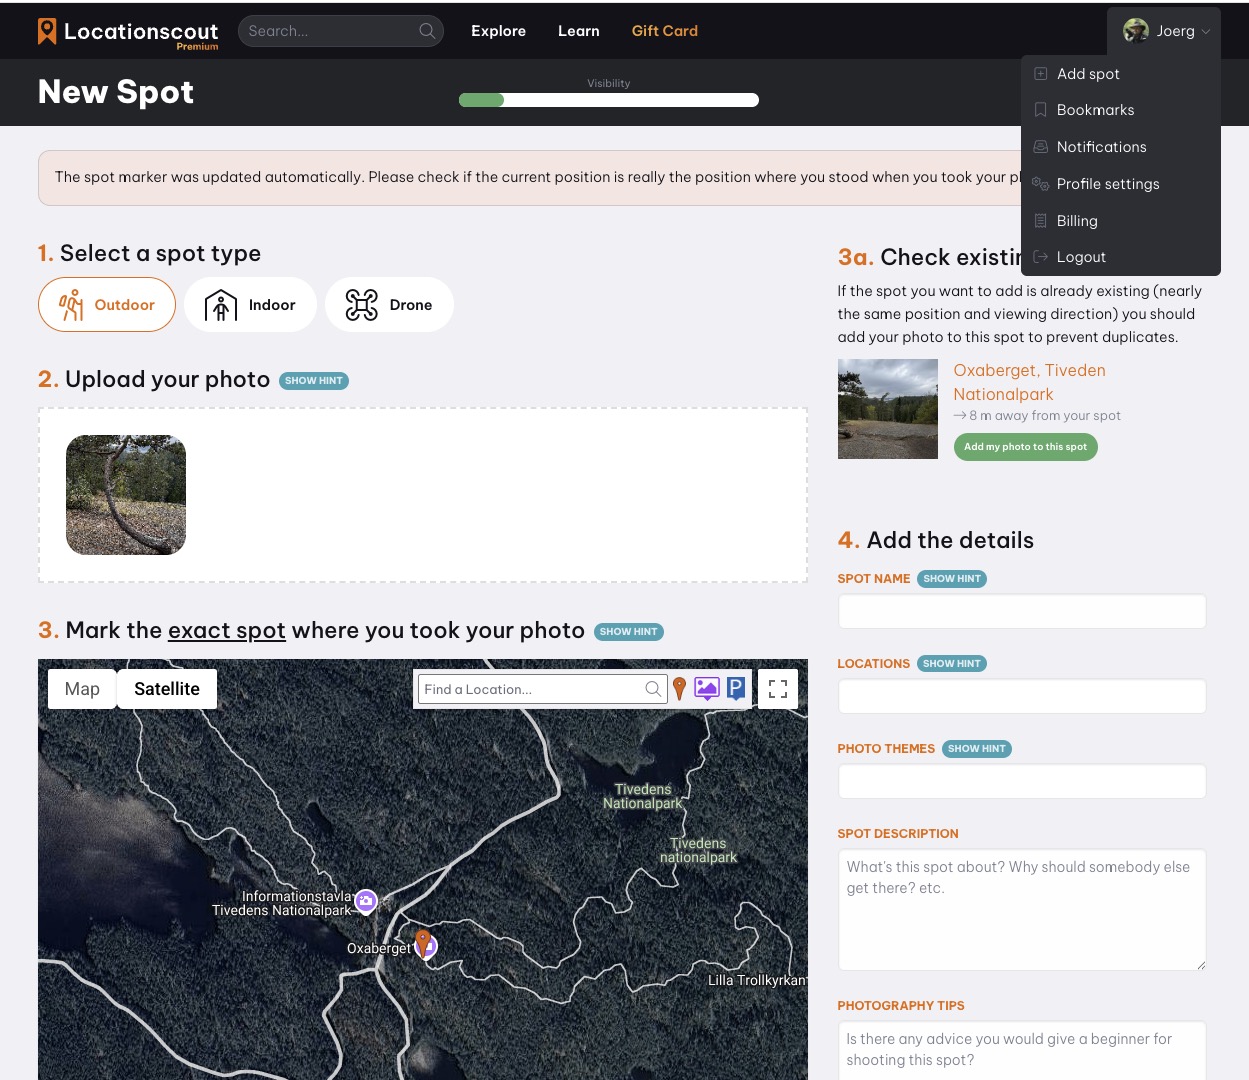Collapse the Joerg user menu chevron
Image resolution: width=1249 pixels, height=1080 pixels.
(x=1206, y=32)
